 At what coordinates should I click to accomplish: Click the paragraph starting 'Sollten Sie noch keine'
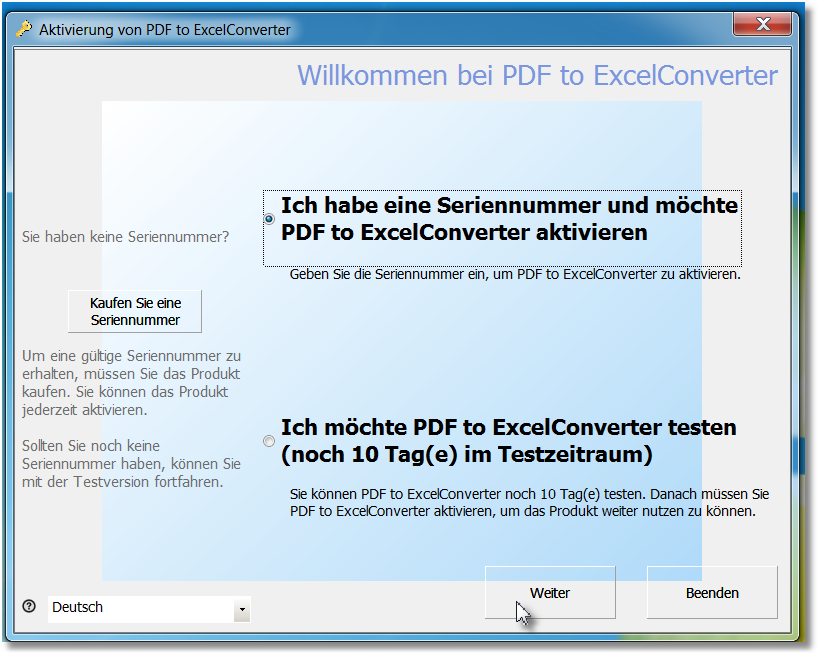pos(131,464)
